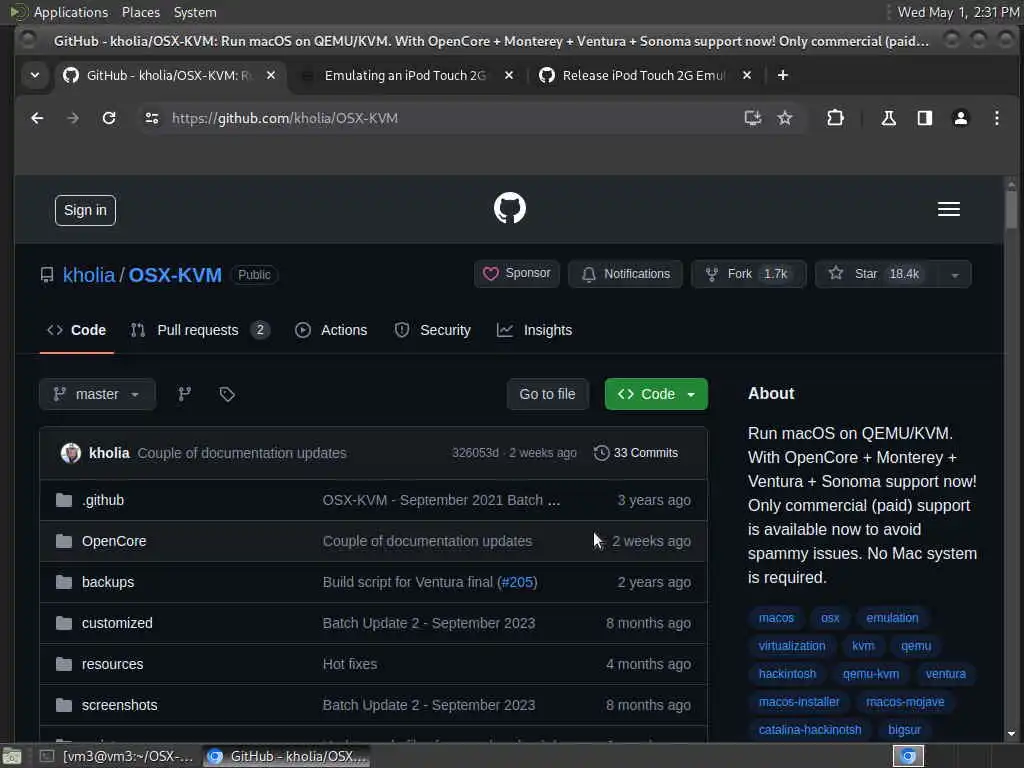Click kholia's avatar in latest commit

click(x=71, y=453)
